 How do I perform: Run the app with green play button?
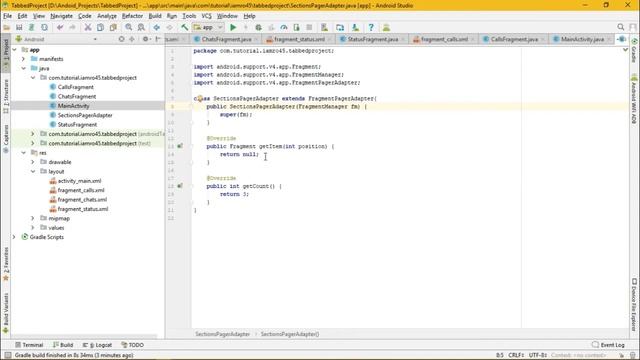tap(233, 27)
